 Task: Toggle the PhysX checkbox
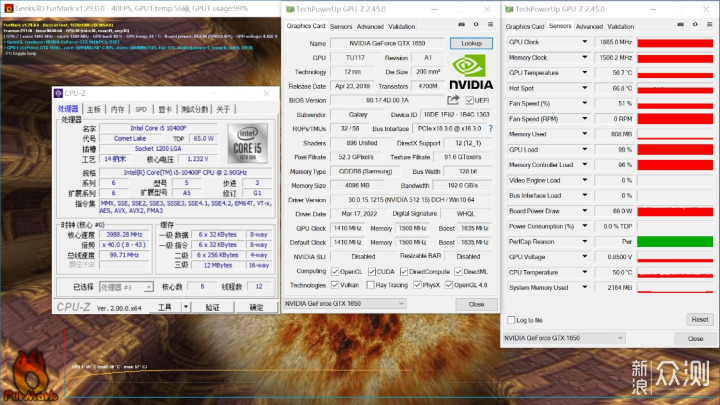click(x=417, y=285)
